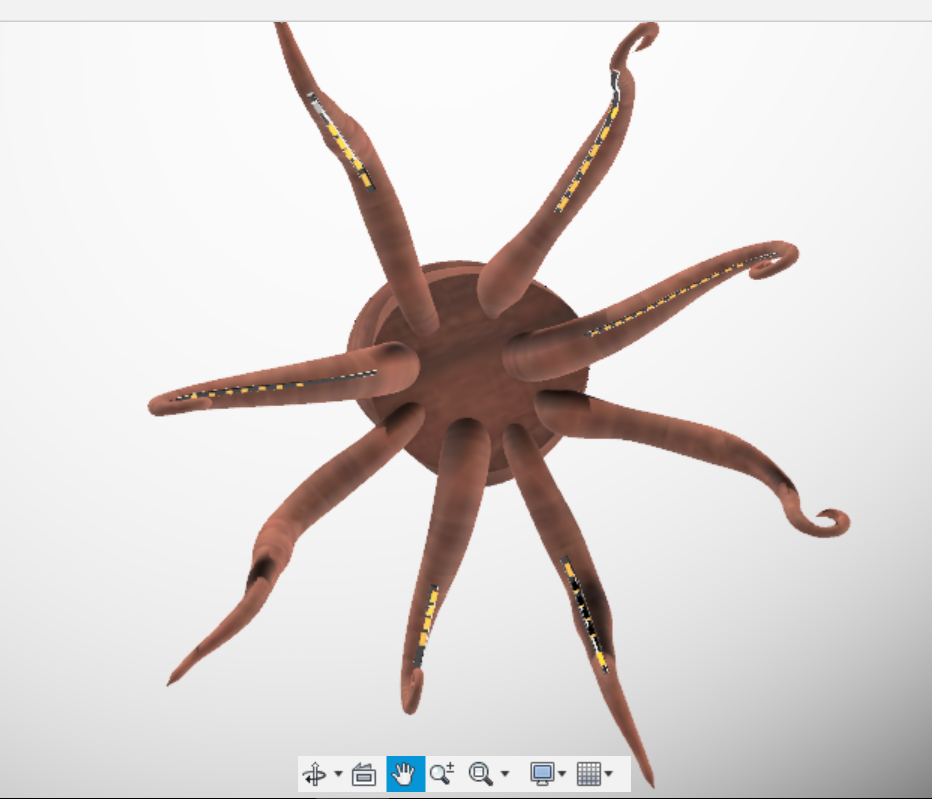Select the Orbit tool icon
Viewport: 932px width, 799px height.
[314, 774]
